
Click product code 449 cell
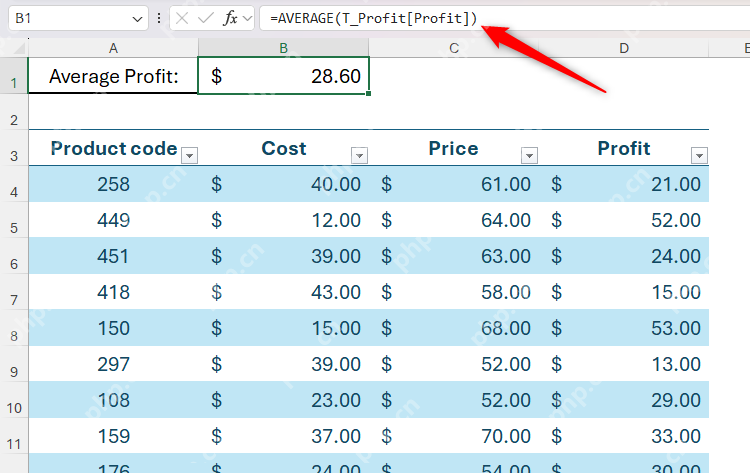(113, 220)
